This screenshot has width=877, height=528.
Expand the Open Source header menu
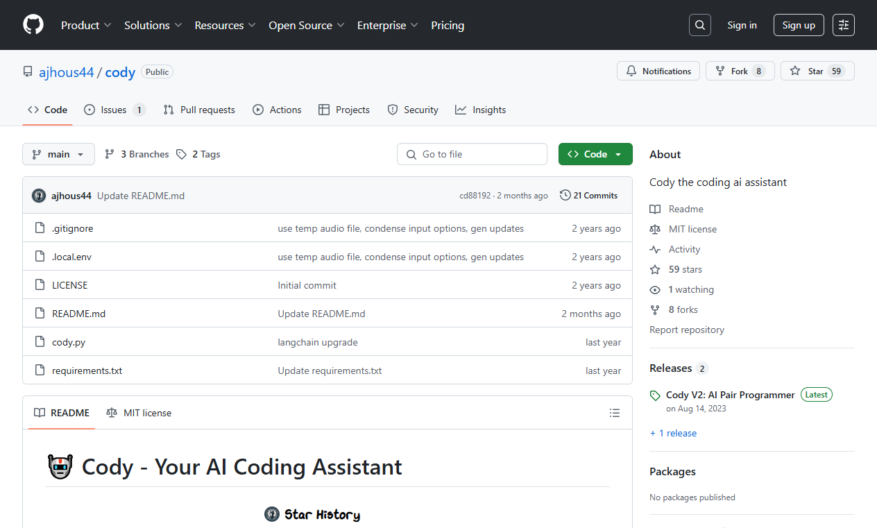coord(306,25)
